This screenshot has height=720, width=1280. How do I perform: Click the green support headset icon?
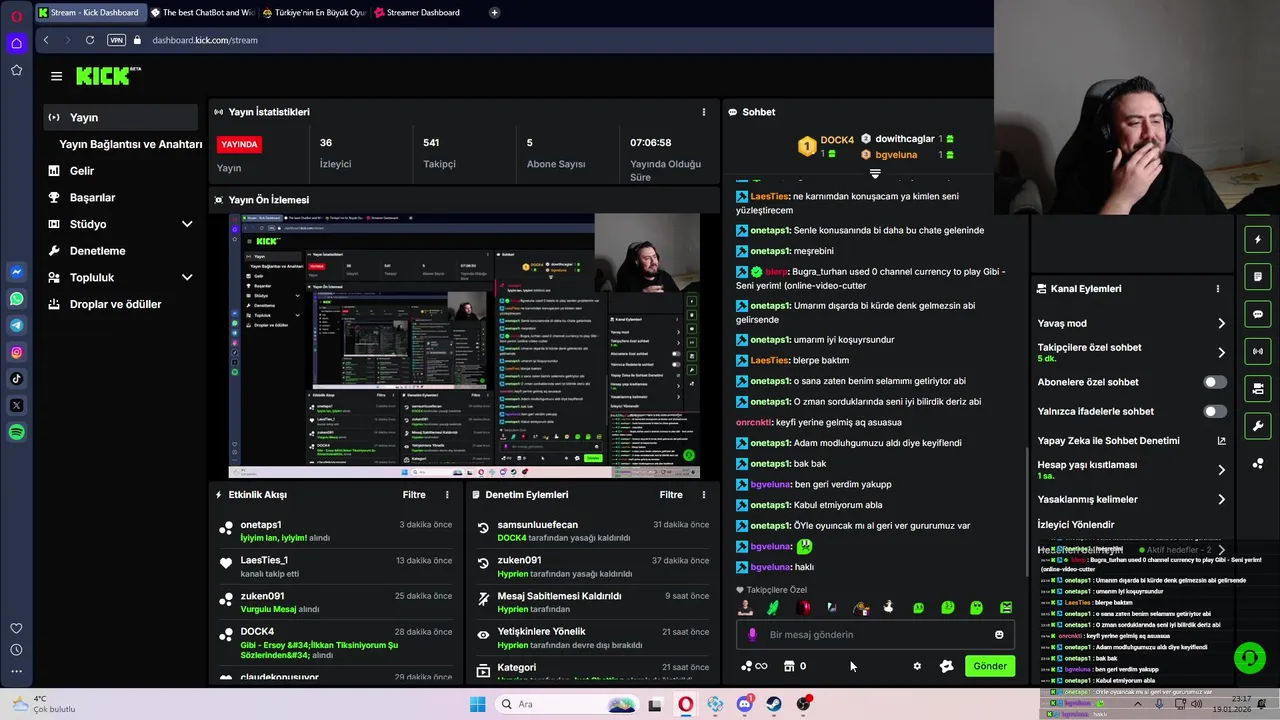point(1249,658)
